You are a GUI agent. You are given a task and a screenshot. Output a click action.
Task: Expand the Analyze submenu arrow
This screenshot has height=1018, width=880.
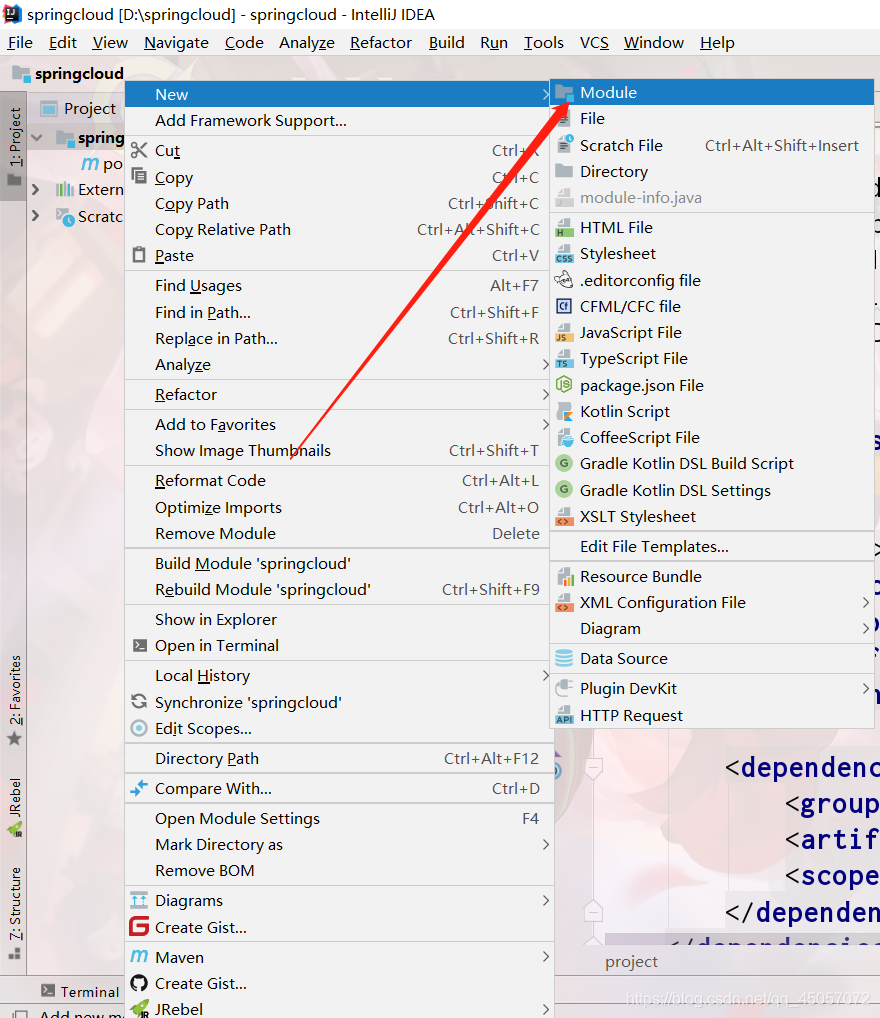546,365
